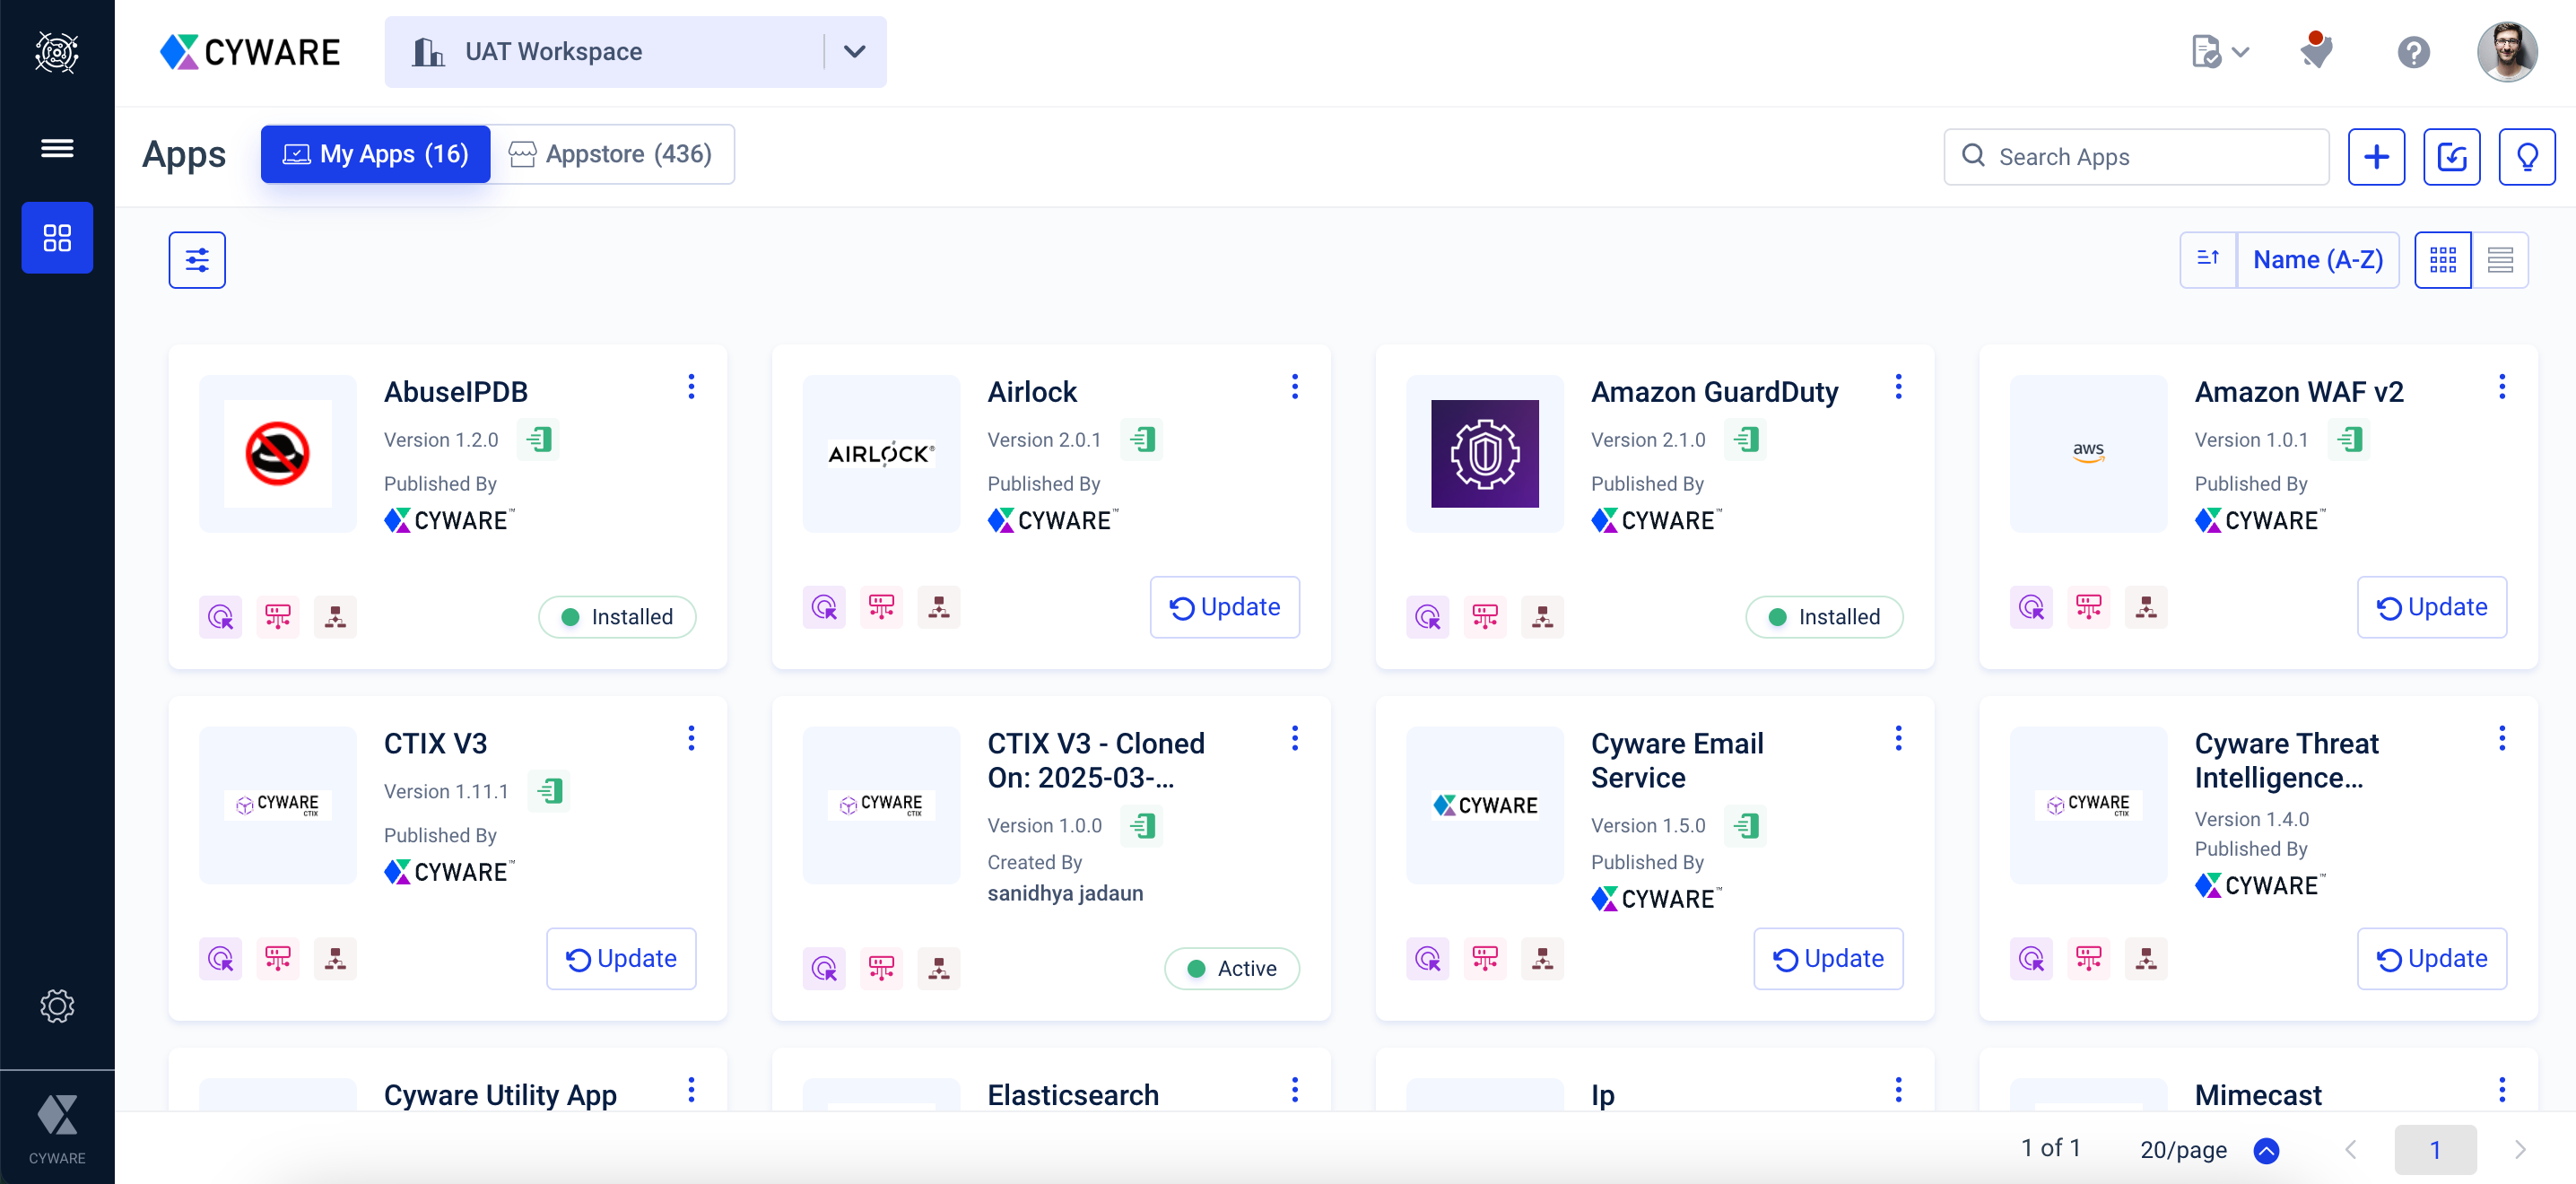Open the Name (A-Z) sort dropdown
The width and height of the screenshot is (2576, 1184).
point(2317,260)
